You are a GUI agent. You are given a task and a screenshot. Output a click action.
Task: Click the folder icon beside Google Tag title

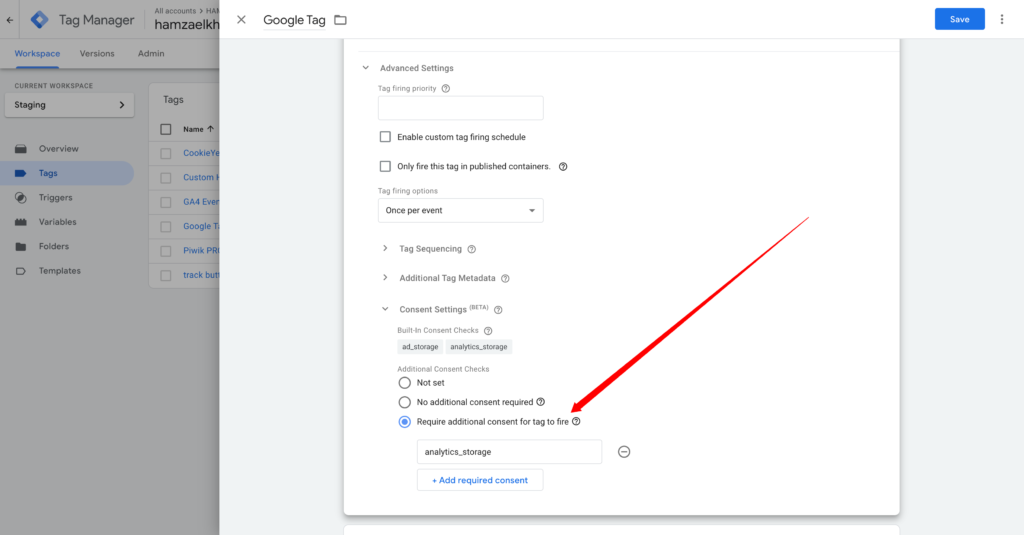click(x=340, y=20)
